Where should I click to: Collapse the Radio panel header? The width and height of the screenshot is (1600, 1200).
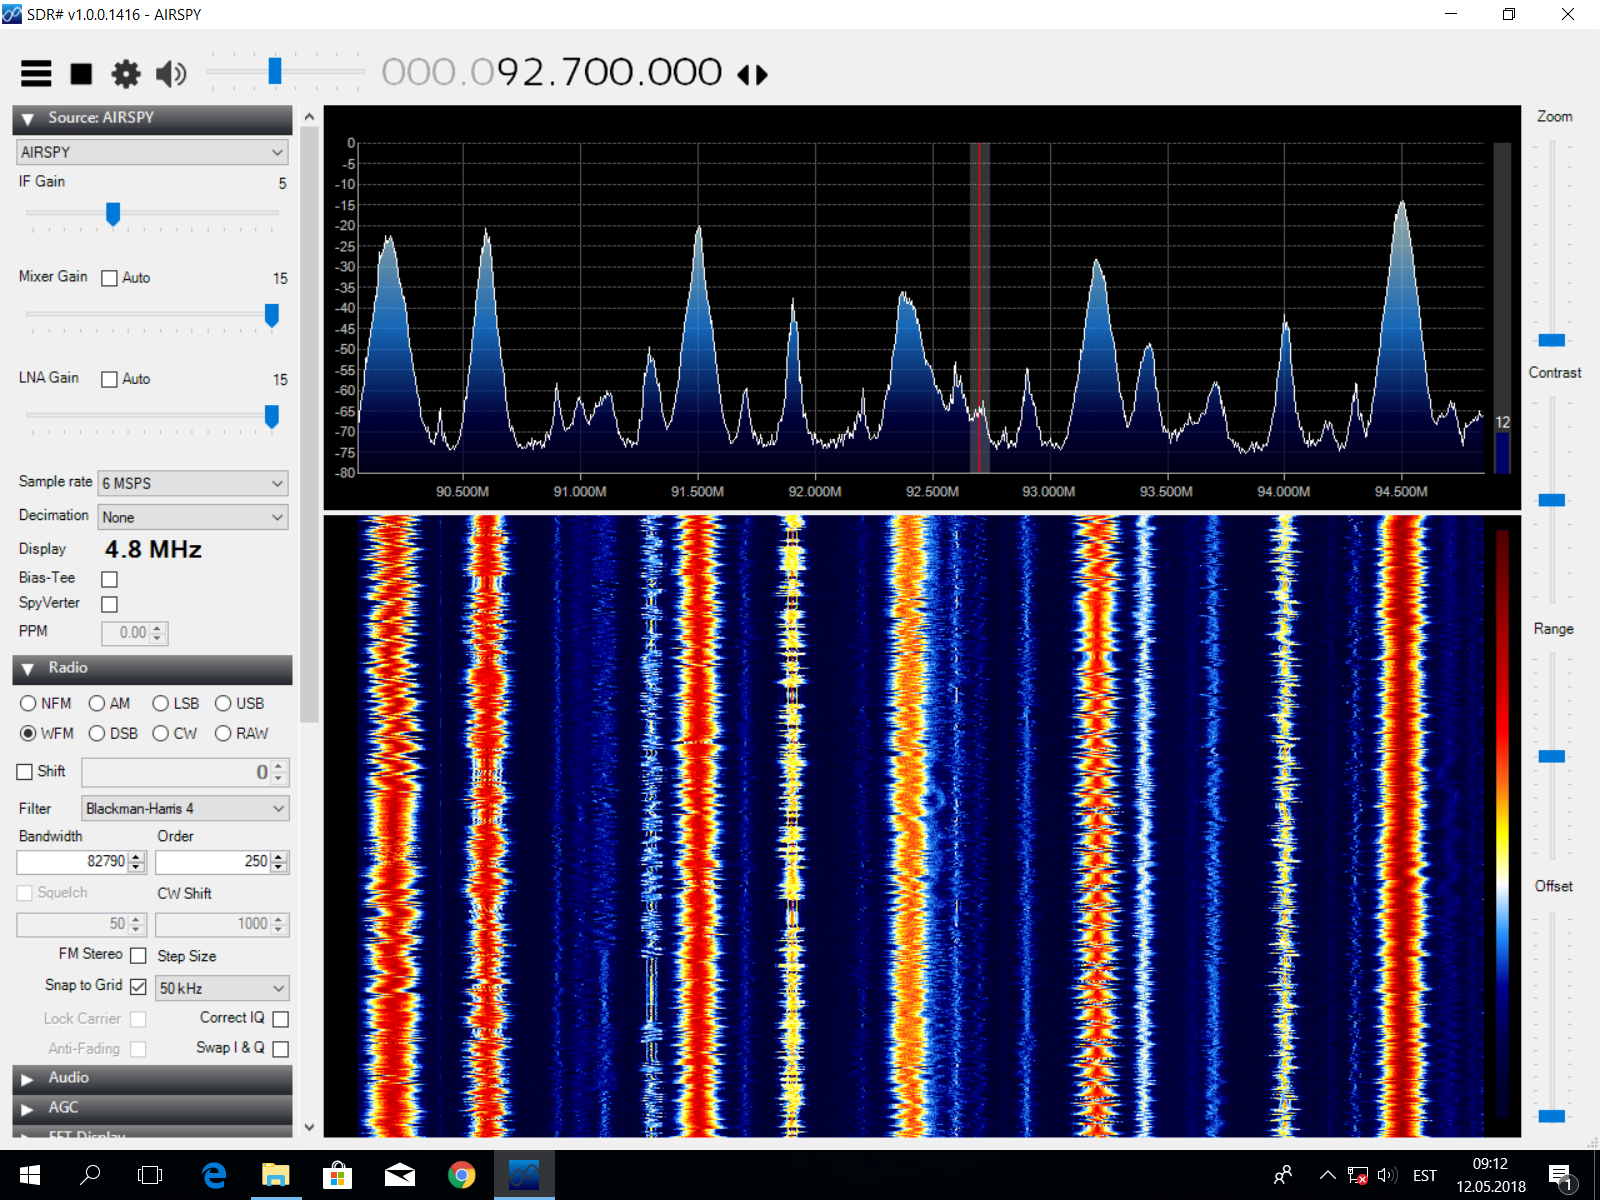coord(152,668)
